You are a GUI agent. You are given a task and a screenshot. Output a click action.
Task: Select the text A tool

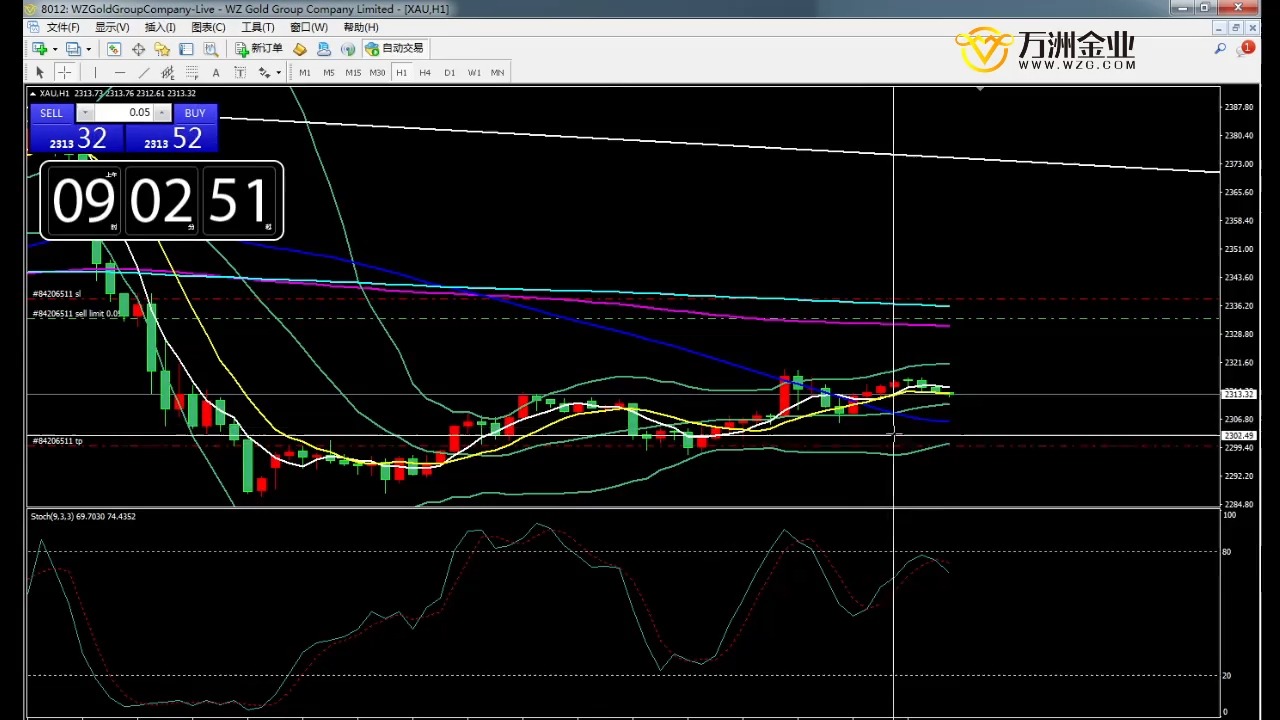[216, 72]
